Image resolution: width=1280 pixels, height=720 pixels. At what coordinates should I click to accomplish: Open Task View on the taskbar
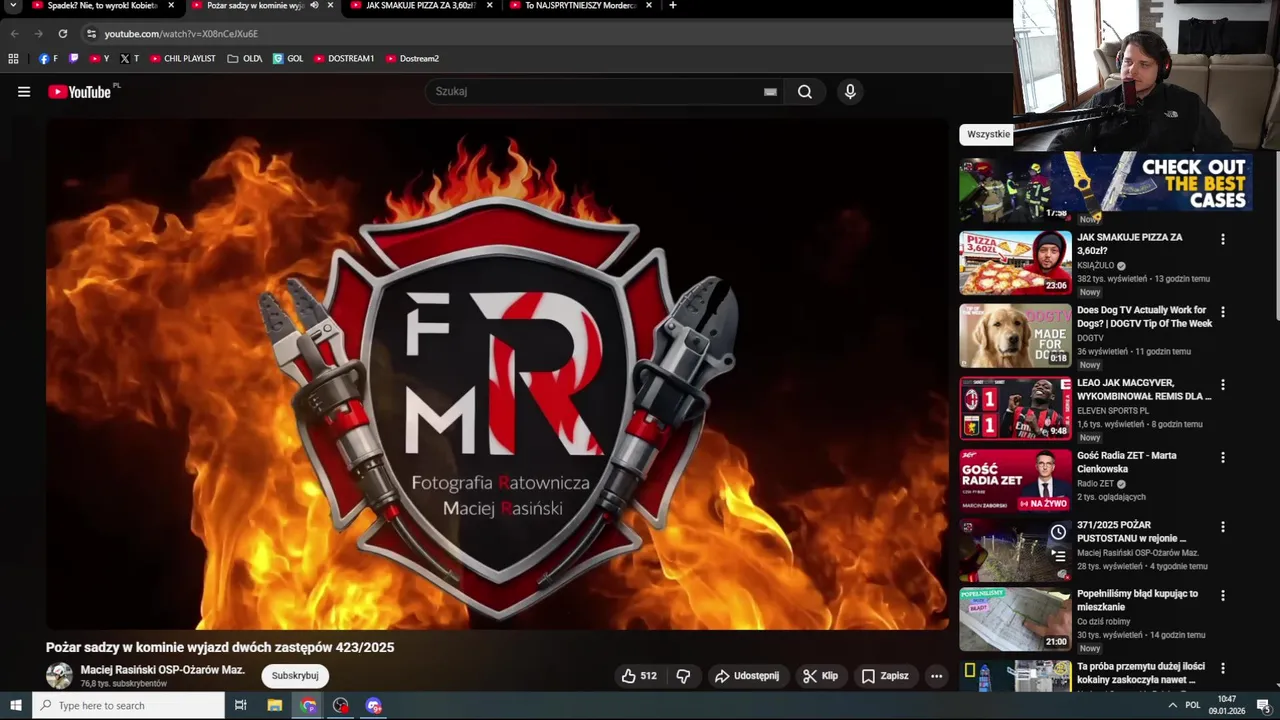pos(240,706)
